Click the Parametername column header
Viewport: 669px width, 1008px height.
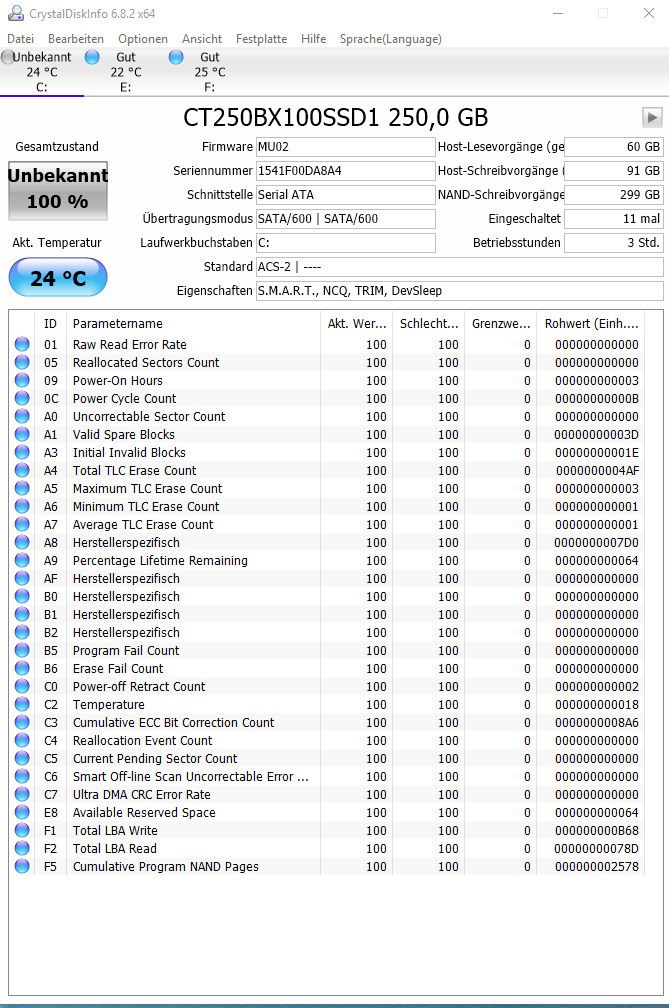[193, 324]
